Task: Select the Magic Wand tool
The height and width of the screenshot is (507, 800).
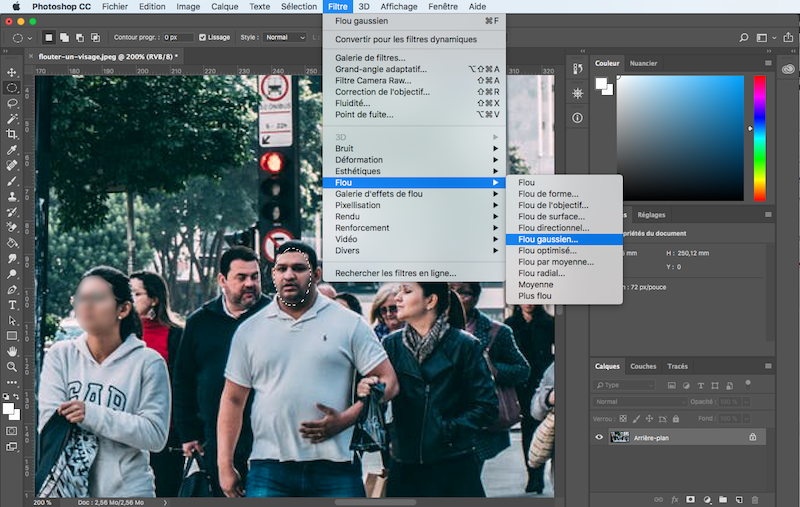Action: coord(12,119)
